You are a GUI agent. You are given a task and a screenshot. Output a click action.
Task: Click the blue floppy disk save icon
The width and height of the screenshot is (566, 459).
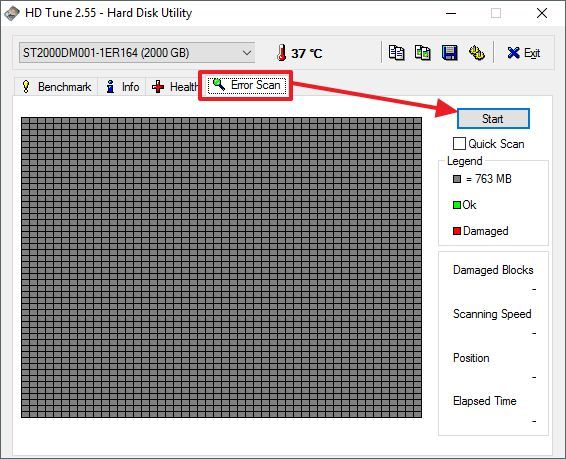pos(450,53)
